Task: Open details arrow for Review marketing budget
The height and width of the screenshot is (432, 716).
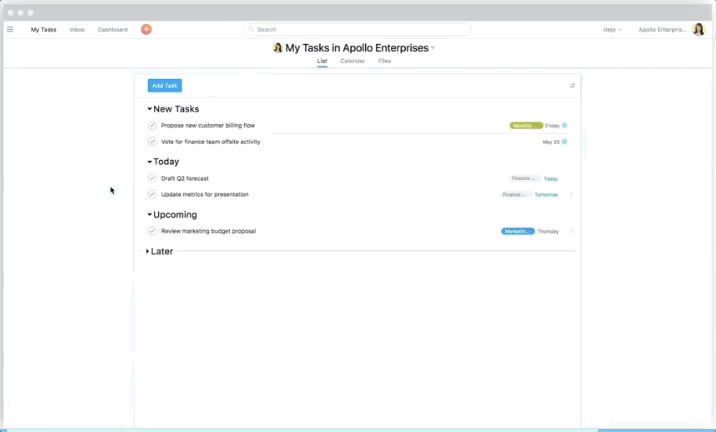Action: click(x=571, y=231)
